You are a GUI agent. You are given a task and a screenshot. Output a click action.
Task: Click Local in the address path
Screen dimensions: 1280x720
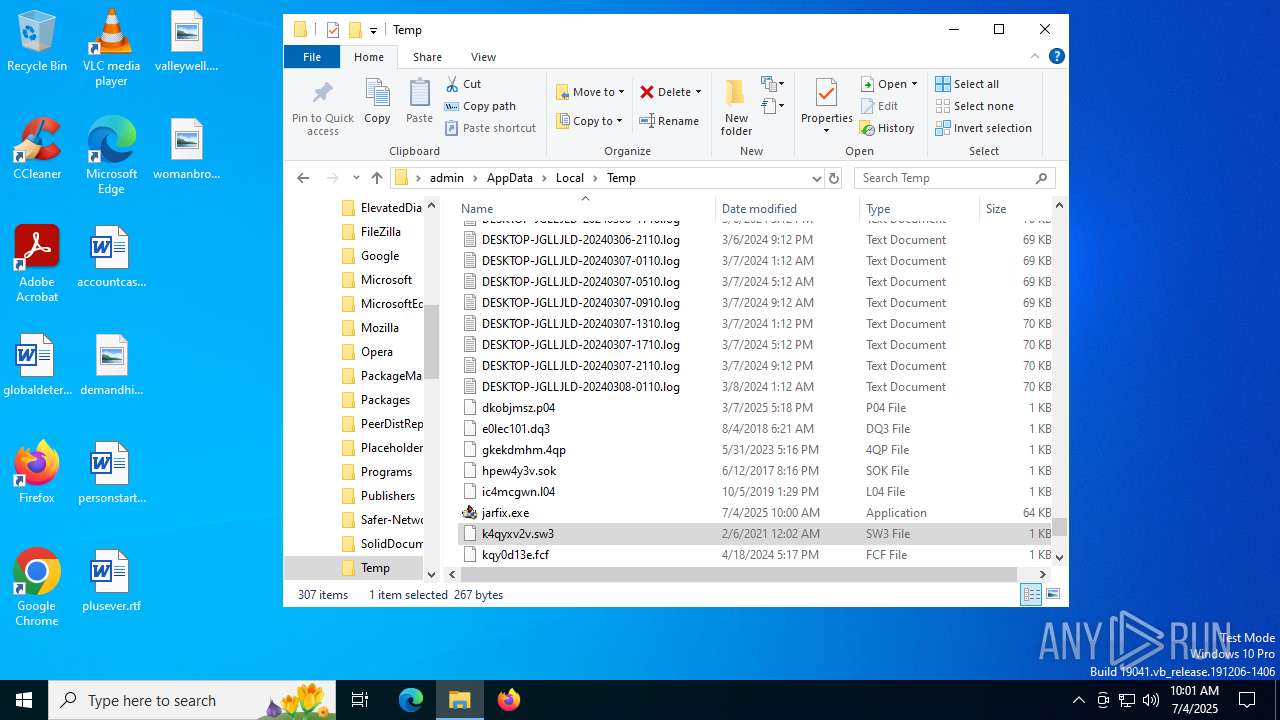tap(569, 178)
